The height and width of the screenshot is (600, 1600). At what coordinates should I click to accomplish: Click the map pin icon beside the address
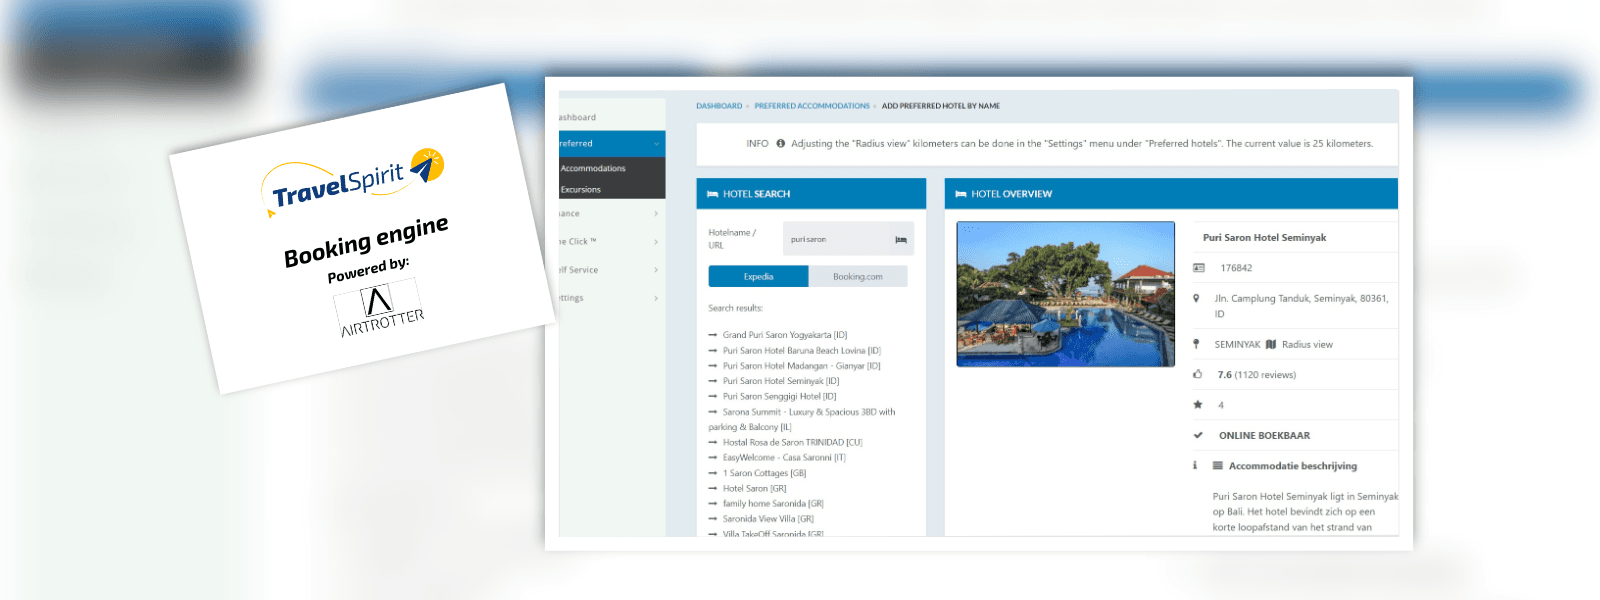click(x=1196, y=298)
